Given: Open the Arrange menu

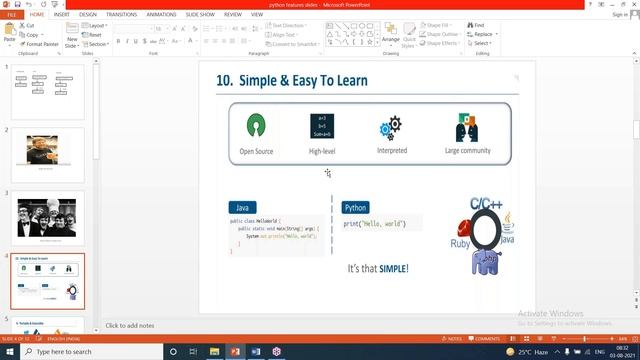Looking at the screenshot, I should 391,33.
